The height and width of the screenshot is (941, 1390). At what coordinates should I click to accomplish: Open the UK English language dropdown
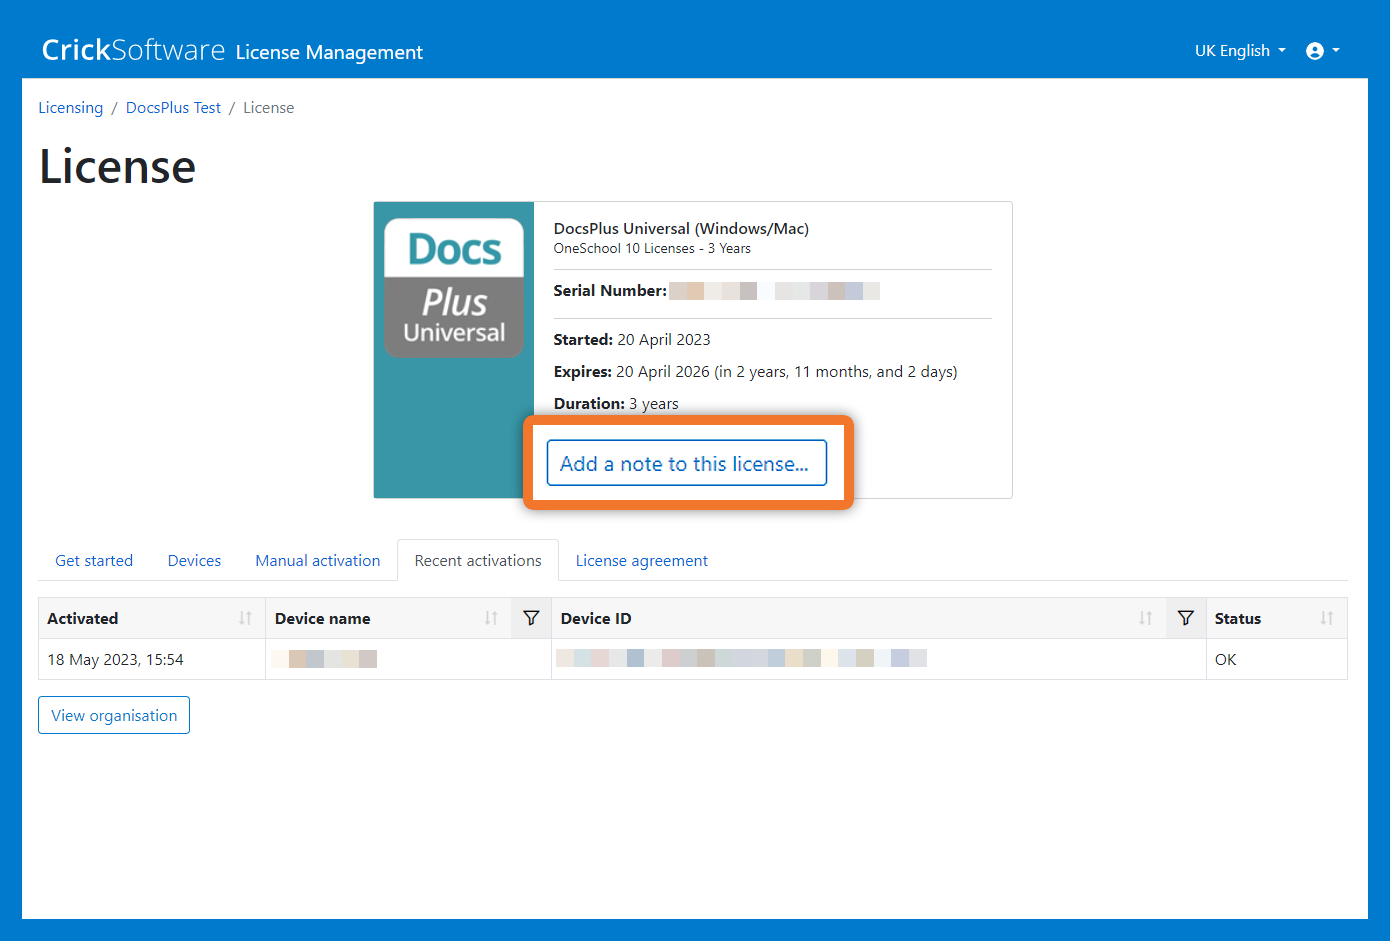[x=1239, y=51]
